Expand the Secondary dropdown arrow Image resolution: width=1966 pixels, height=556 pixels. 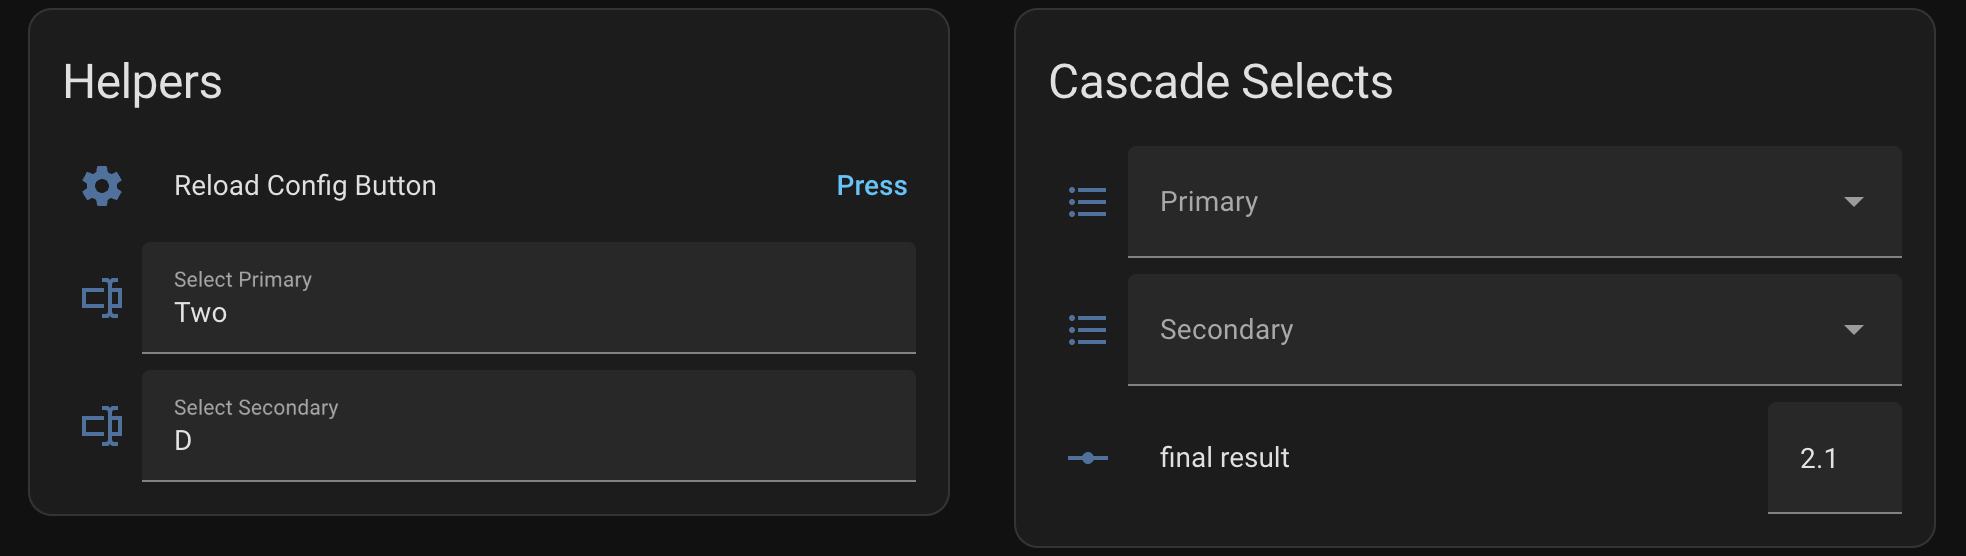click(1853, 330)
